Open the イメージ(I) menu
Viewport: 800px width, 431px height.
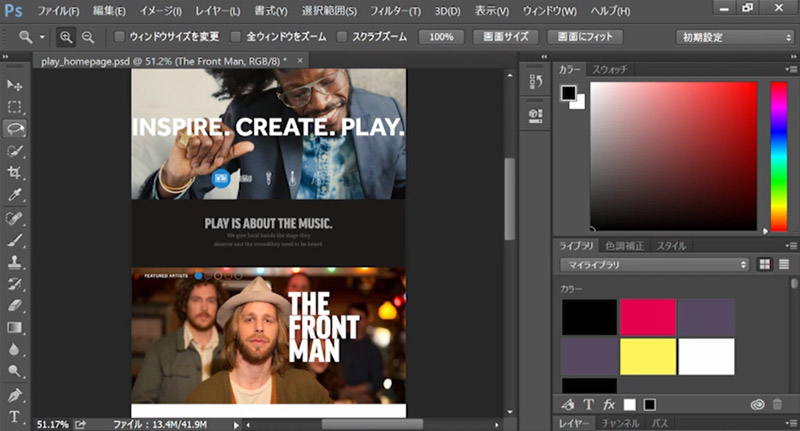click(161, 11)
